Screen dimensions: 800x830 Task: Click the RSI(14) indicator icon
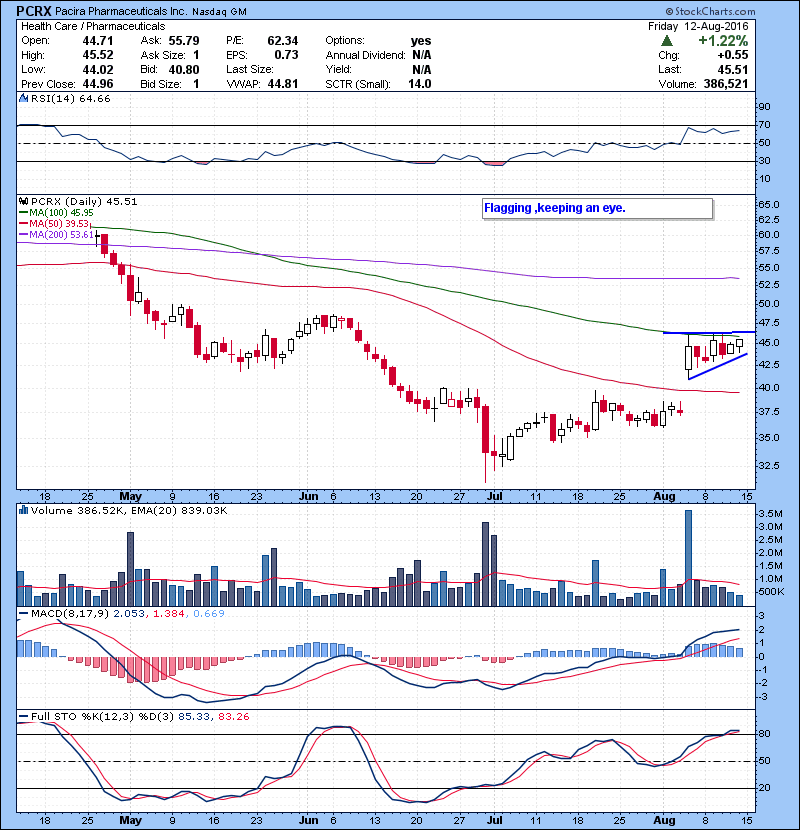tap(23, 98)
